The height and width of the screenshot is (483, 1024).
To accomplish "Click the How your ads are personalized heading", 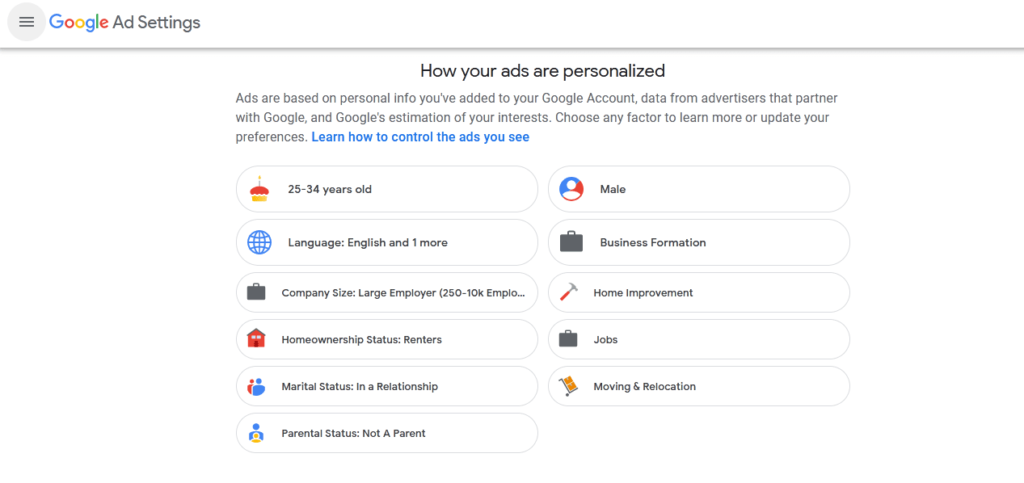I will coord(542,71).
